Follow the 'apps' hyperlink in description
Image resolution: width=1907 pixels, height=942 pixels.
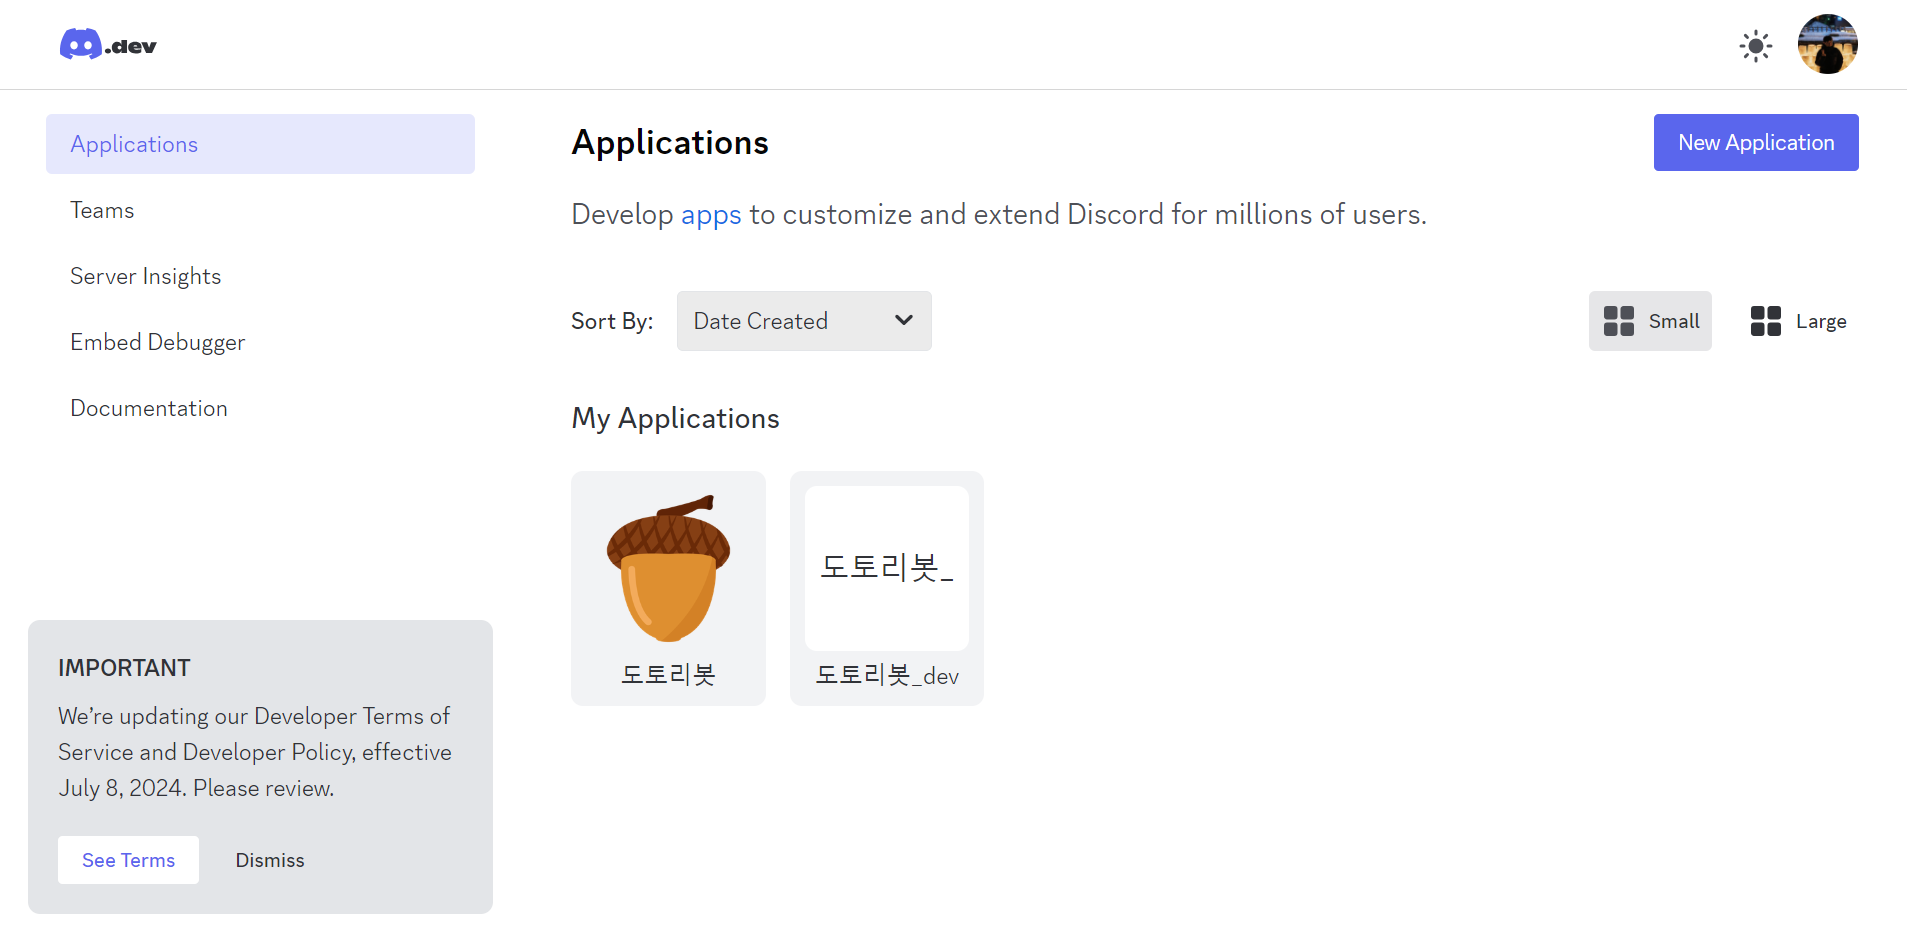click(x=710, y=215)
